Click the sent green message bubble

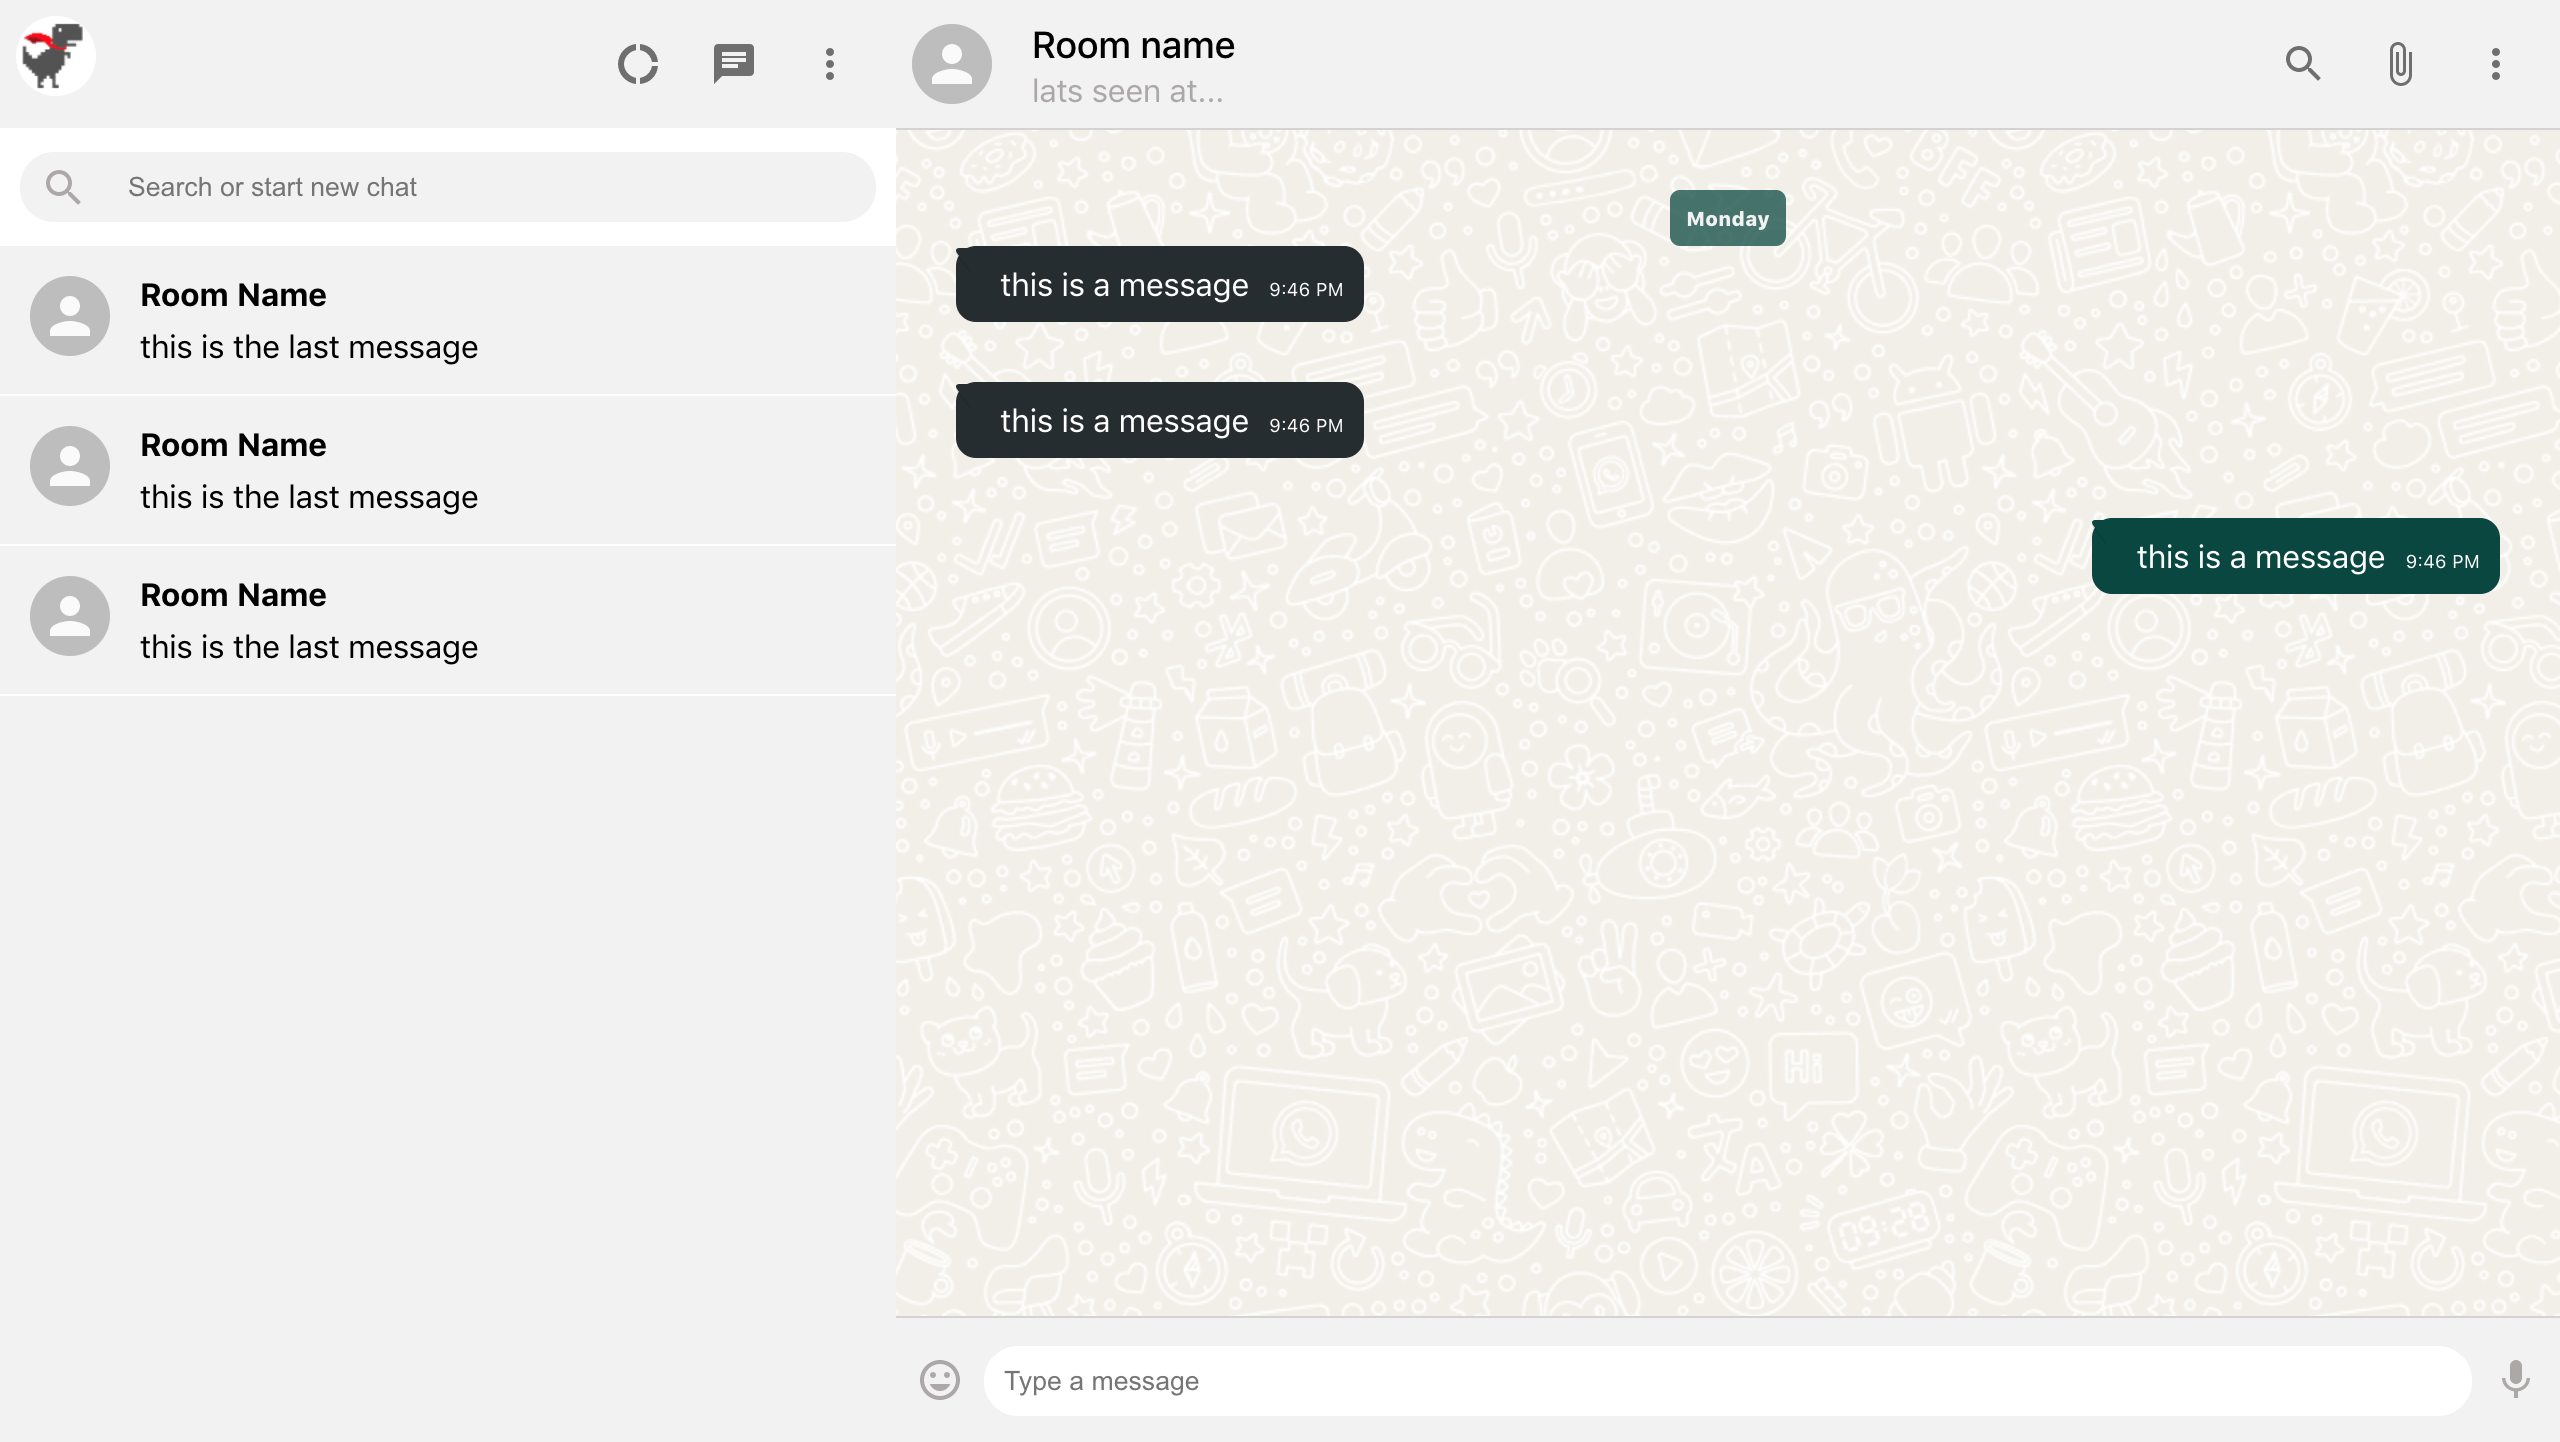click(2295, 556)
